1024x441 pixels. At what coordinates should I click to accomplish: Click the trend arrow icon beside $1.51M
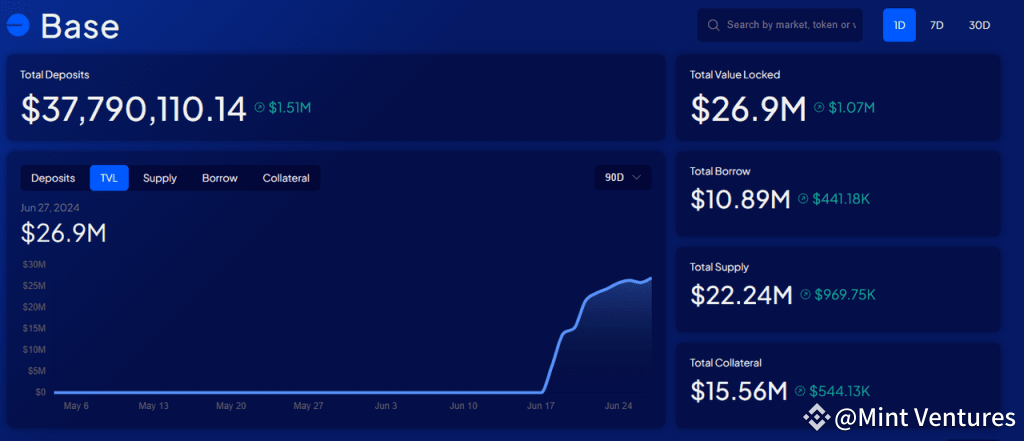coord(259,108)
